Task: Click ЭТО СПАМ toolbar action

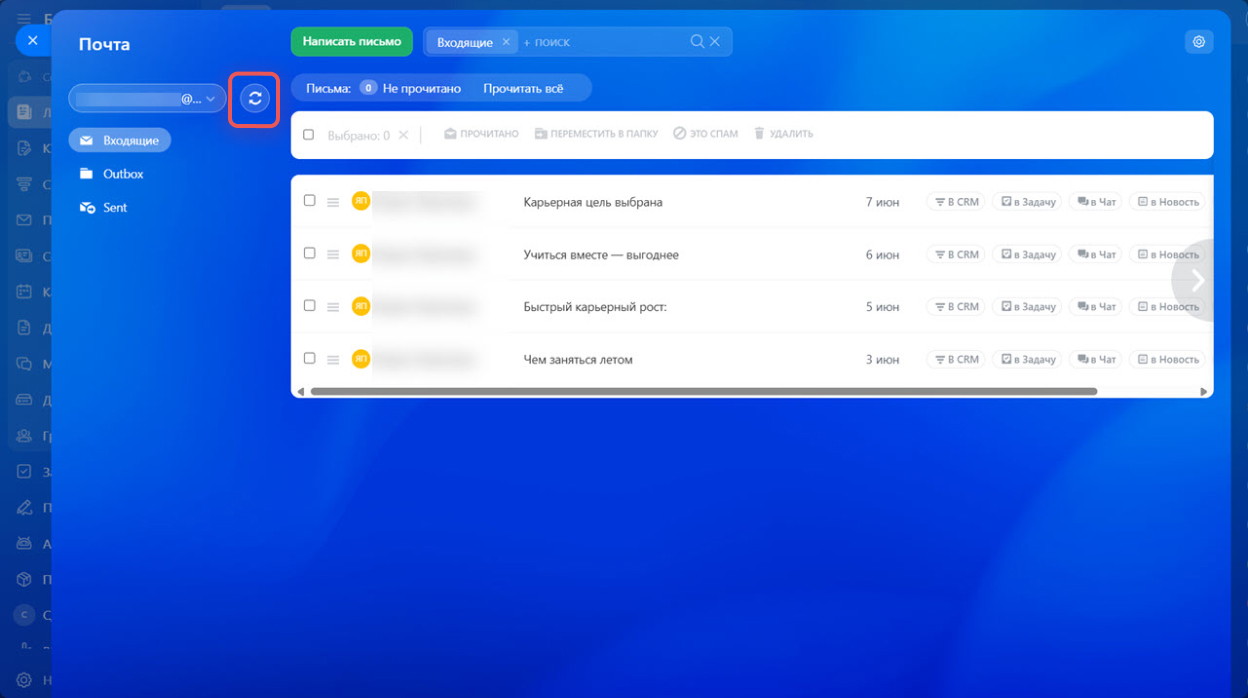Action: coord(705,134)
